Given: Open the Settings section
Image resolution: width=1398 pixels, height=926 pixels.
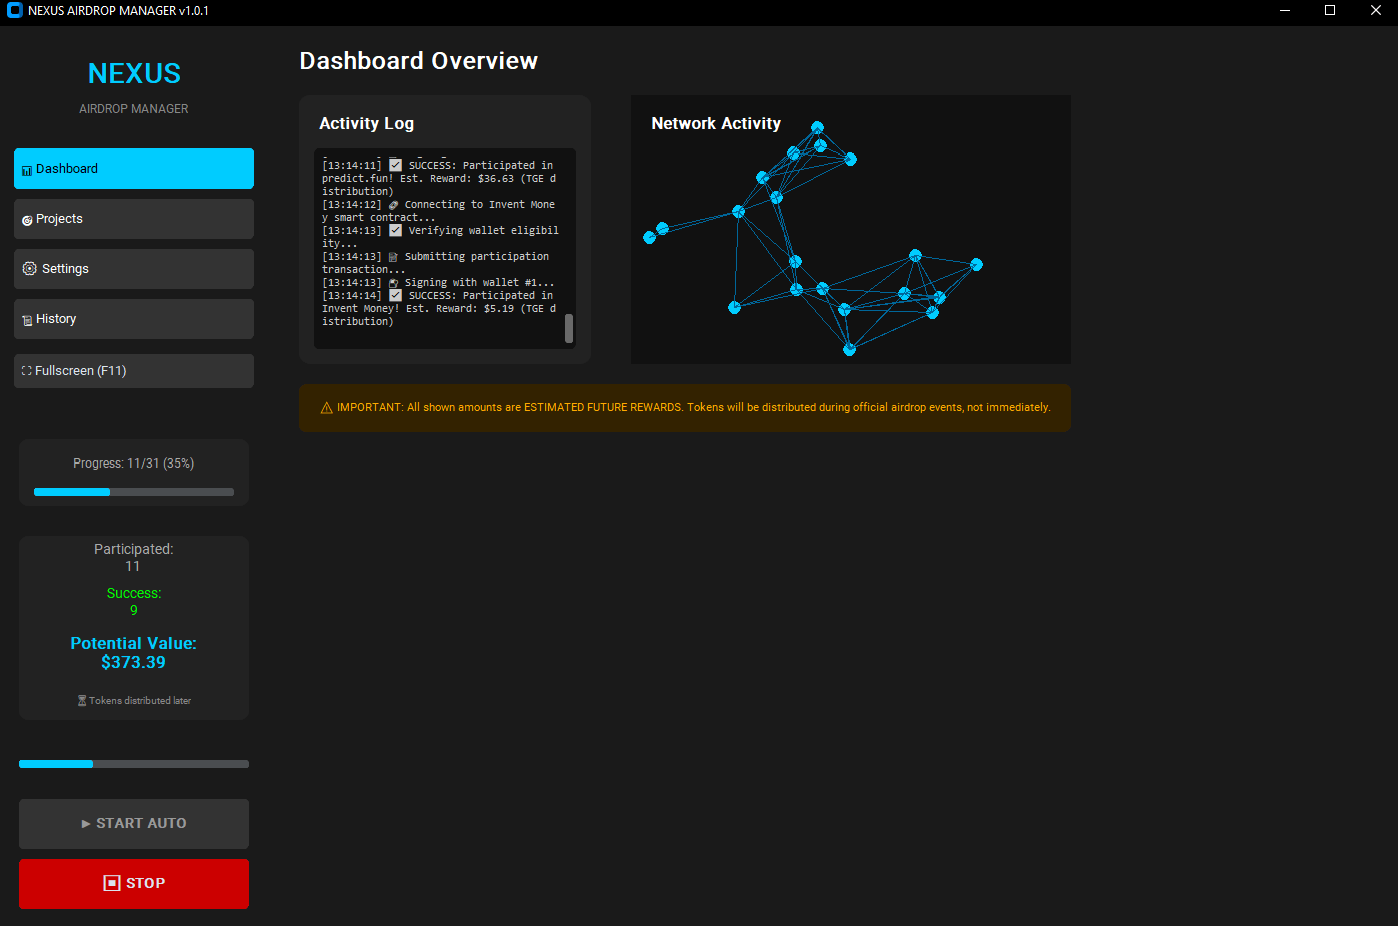Looking at the screenshot, I should pos(134,269).
